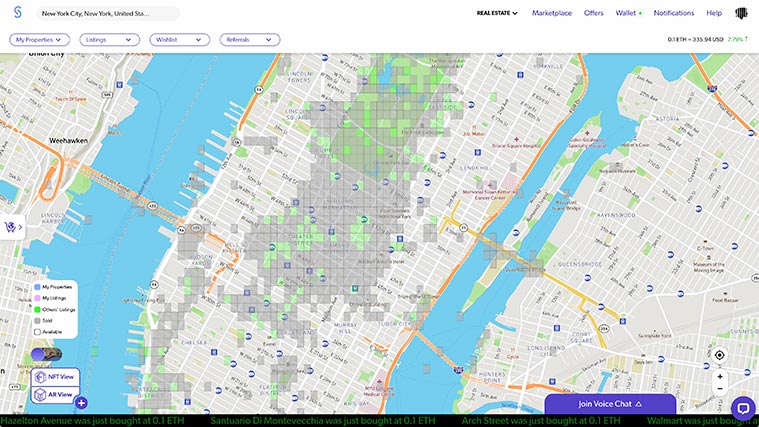Image resolution: width=759 pixels, height=427 pixels.
Task: Click the Lincoln Harbor map label
Action: click(x=53, y=218)
